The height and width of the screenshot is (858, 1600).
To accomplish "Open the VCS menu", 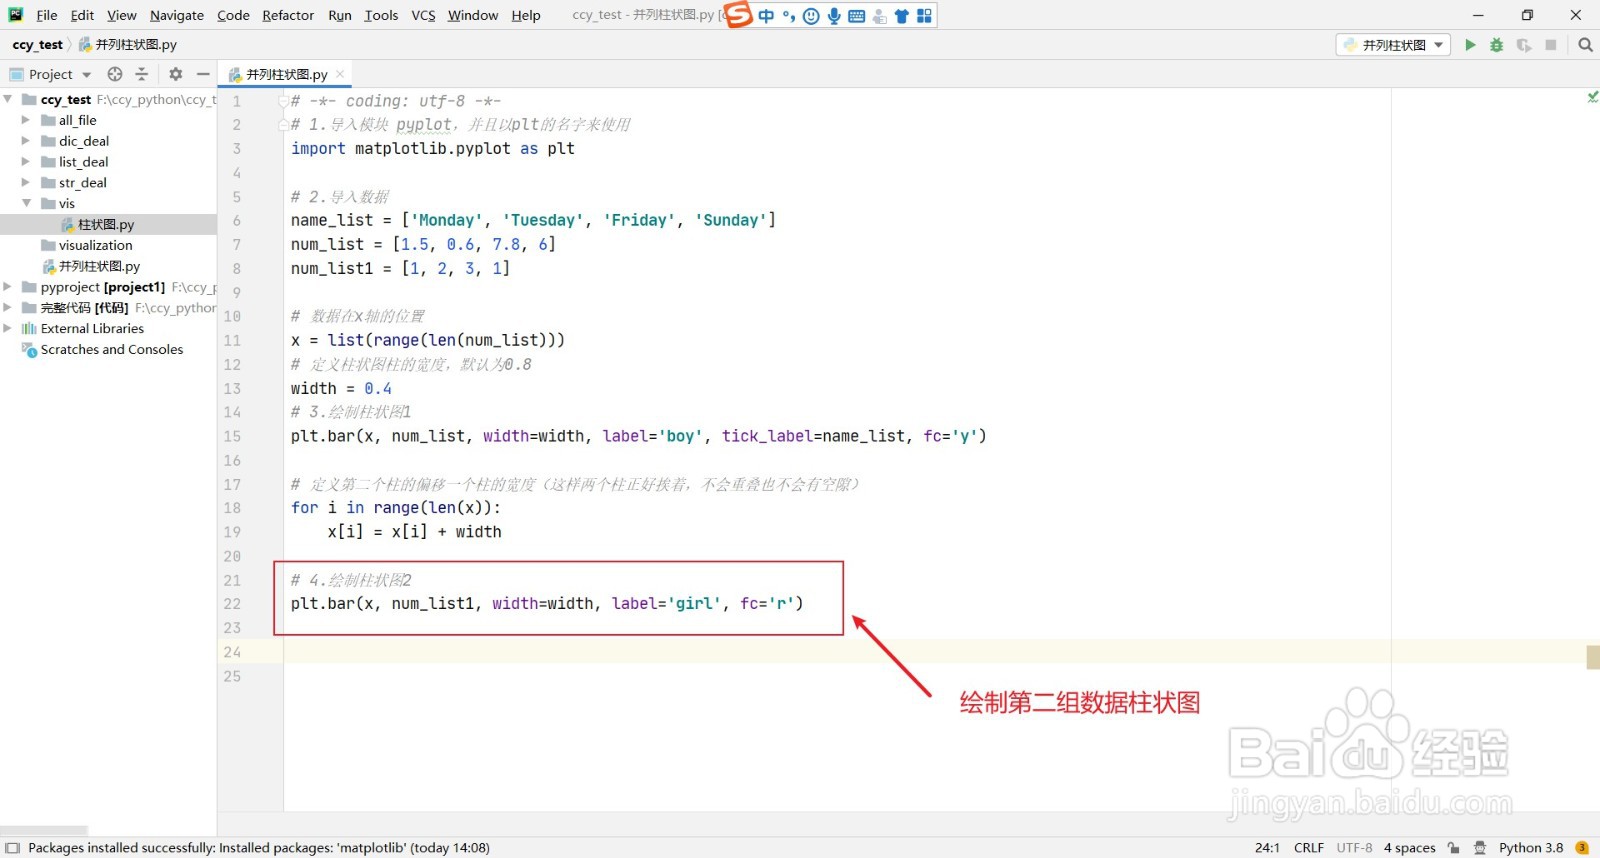I will (423, 15).
